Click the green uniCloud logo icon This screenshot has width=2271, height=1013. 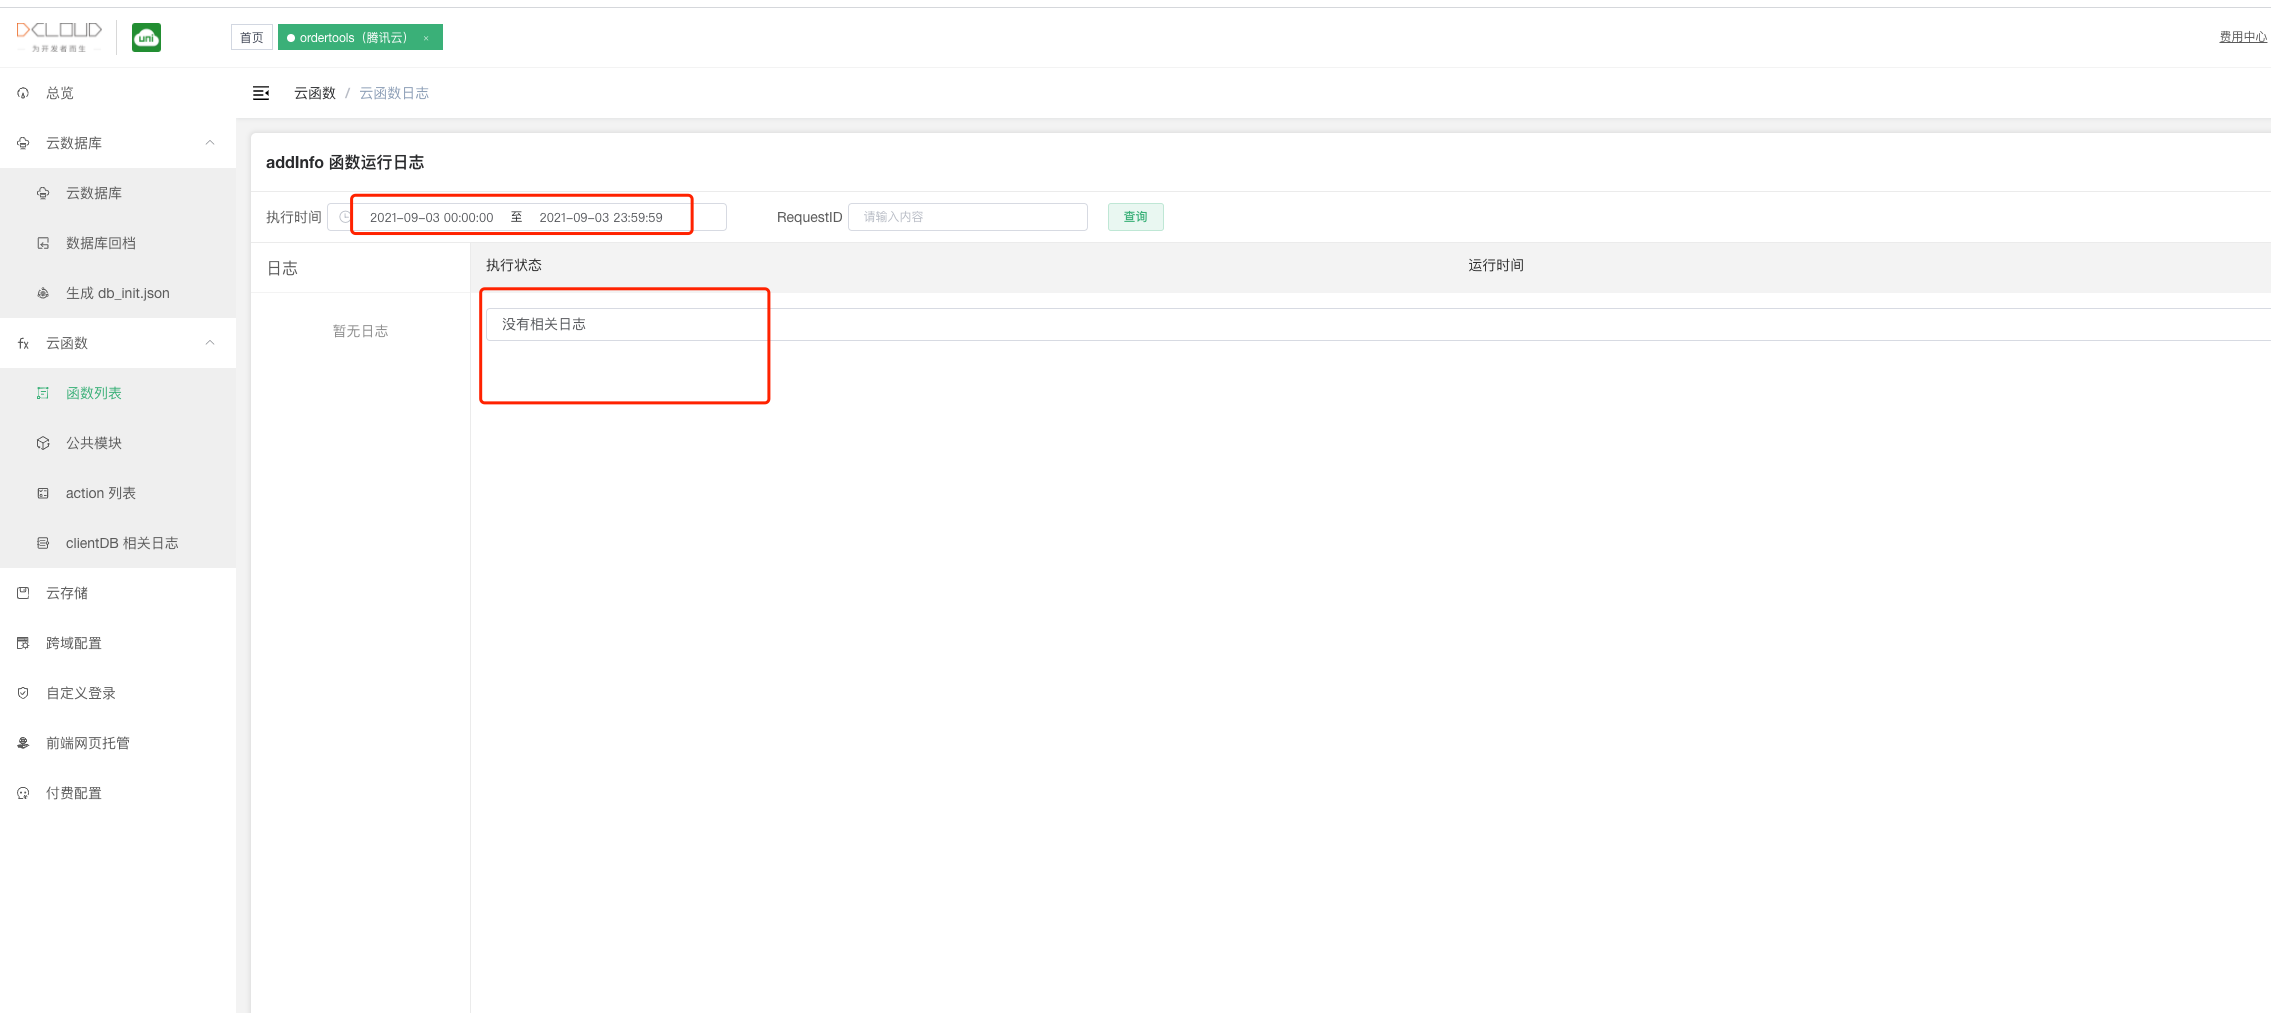tap(146, 38)
